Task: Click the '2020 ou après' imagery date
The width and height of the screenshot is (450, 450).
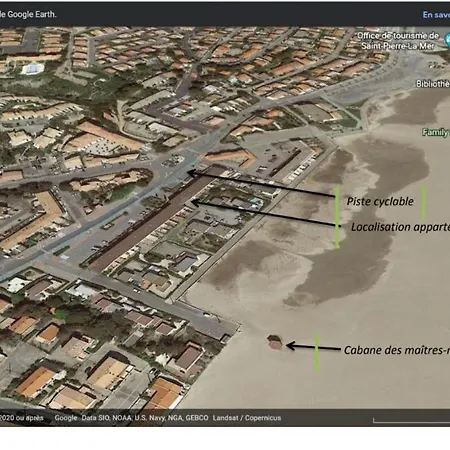Action: tap(22, 418)
